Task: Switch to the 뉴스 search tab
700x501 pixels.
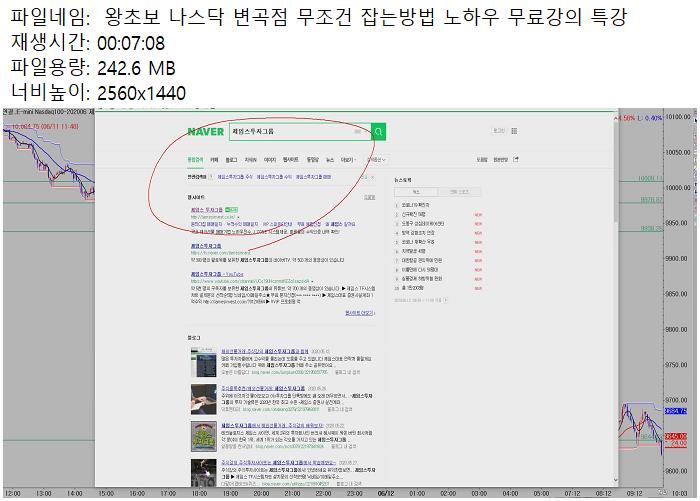Action: click(330, 159)
